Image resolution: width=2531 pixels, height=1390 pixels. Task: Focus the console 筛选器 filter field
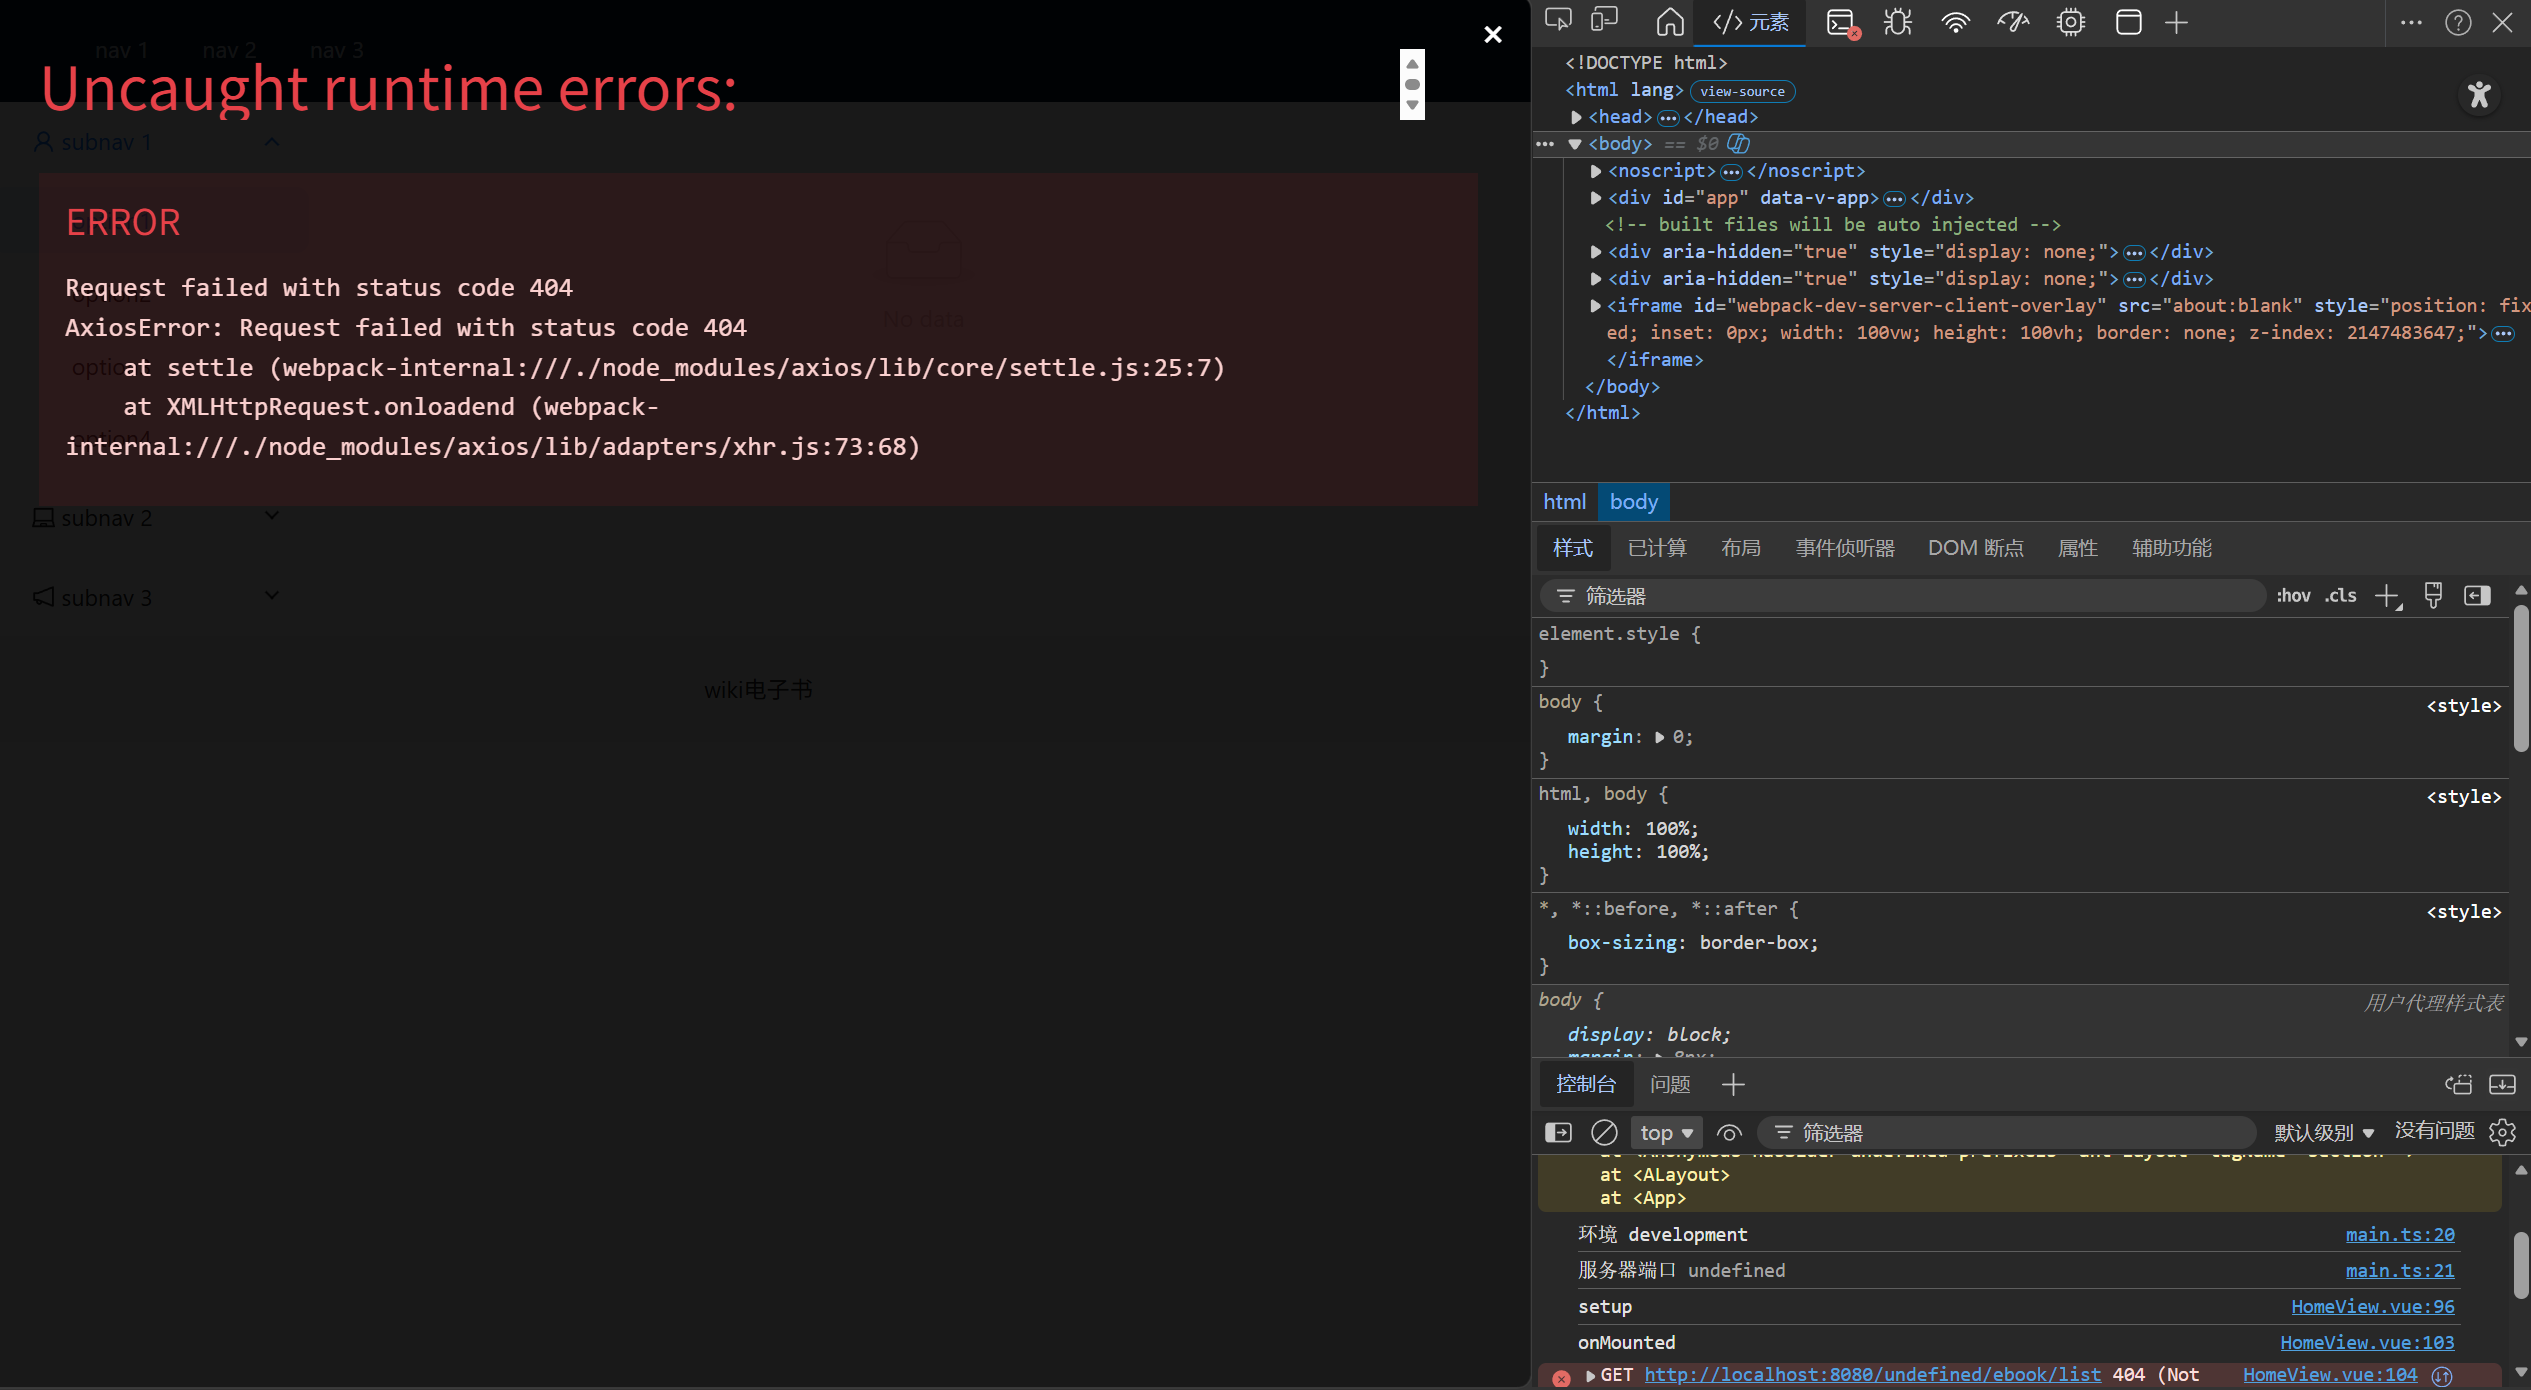[x=2006, y=1133]
